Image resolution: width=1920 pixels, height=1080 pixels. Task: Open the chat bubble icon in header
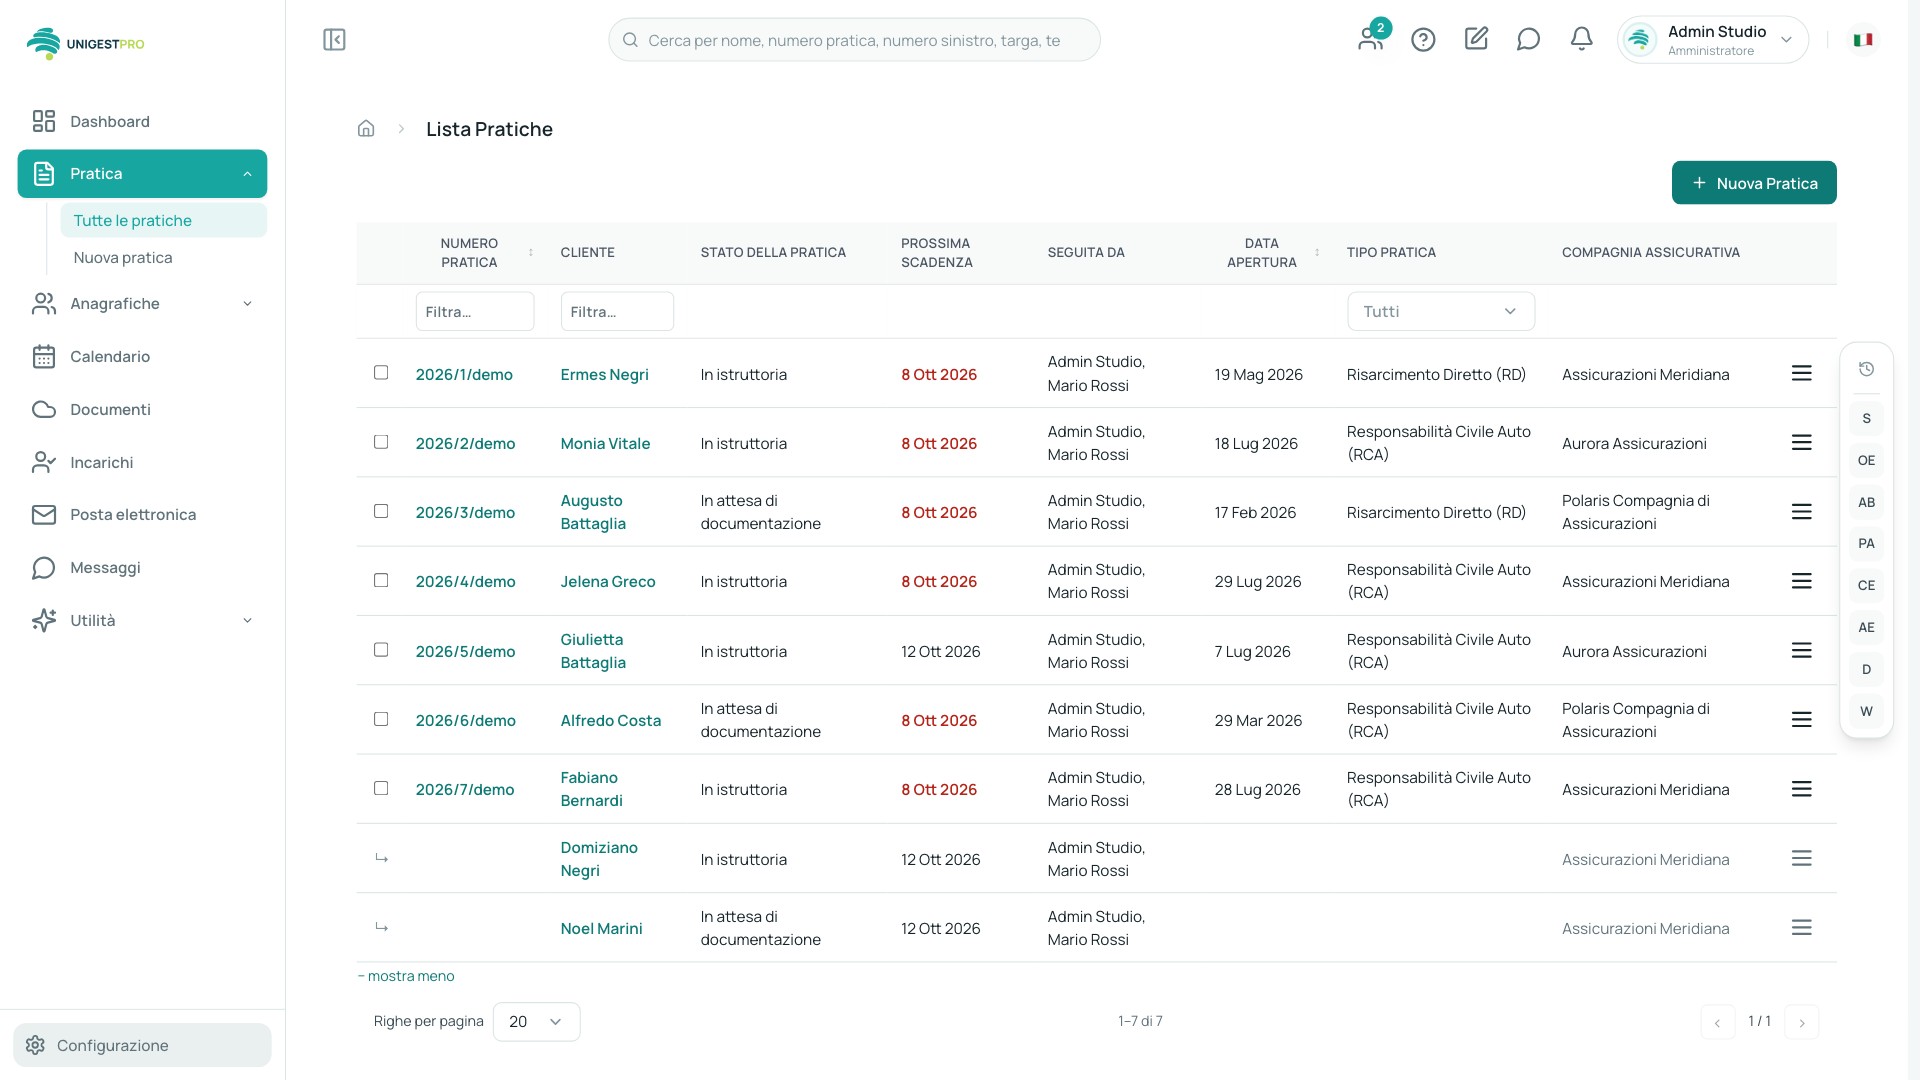pos(1528,40)
